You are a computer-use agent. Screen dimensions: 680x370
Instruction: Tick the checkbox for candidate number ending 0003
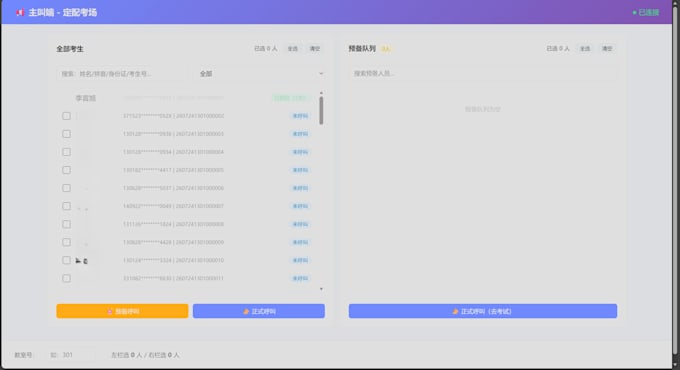tap(66, 134)
